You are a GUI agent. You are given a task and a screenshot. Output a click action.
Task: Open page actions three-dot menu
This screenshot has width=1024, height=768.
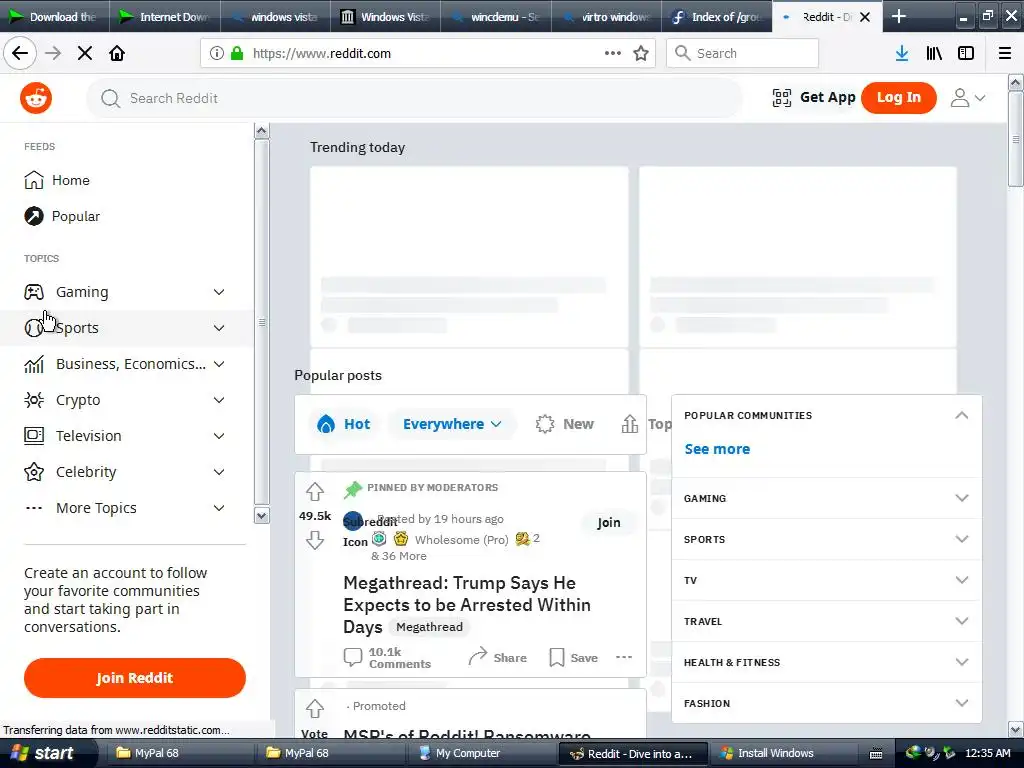(x=613, y=53)
